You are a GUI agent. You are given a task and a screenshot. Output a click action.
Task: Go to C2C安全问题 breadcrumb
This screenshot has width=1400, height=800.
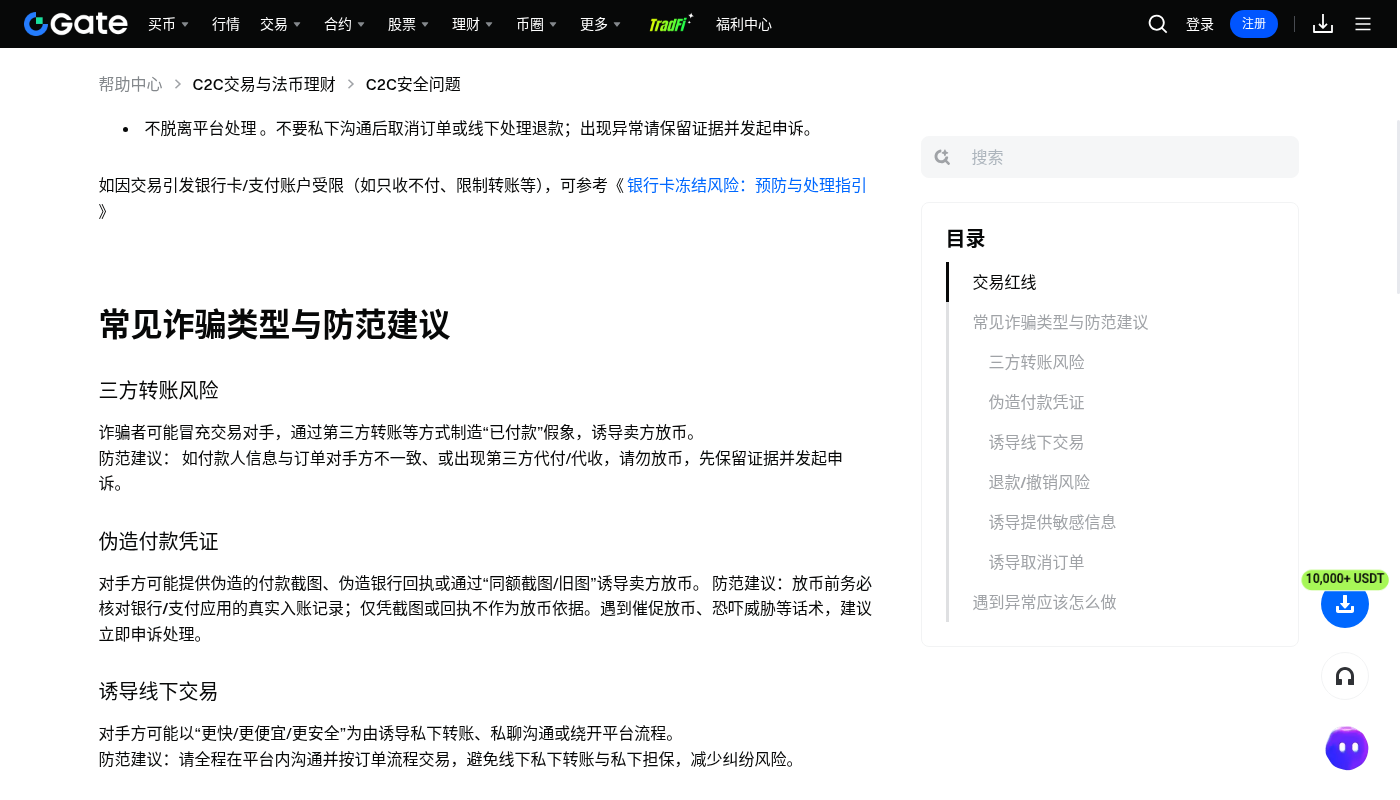click(x=413, y=85)
